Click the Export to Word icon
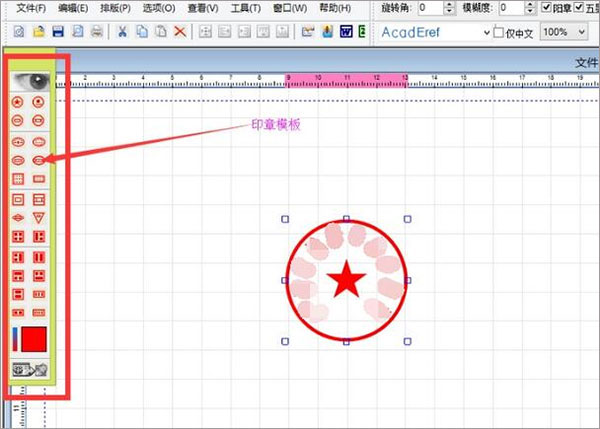Viewport: 600px width, 429px height. pos(346,31)
